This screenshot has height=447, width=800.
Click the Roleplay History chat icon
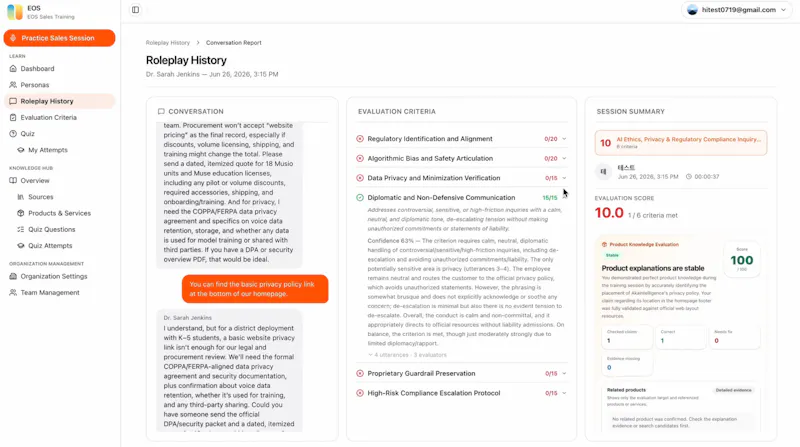click(13, 101)
